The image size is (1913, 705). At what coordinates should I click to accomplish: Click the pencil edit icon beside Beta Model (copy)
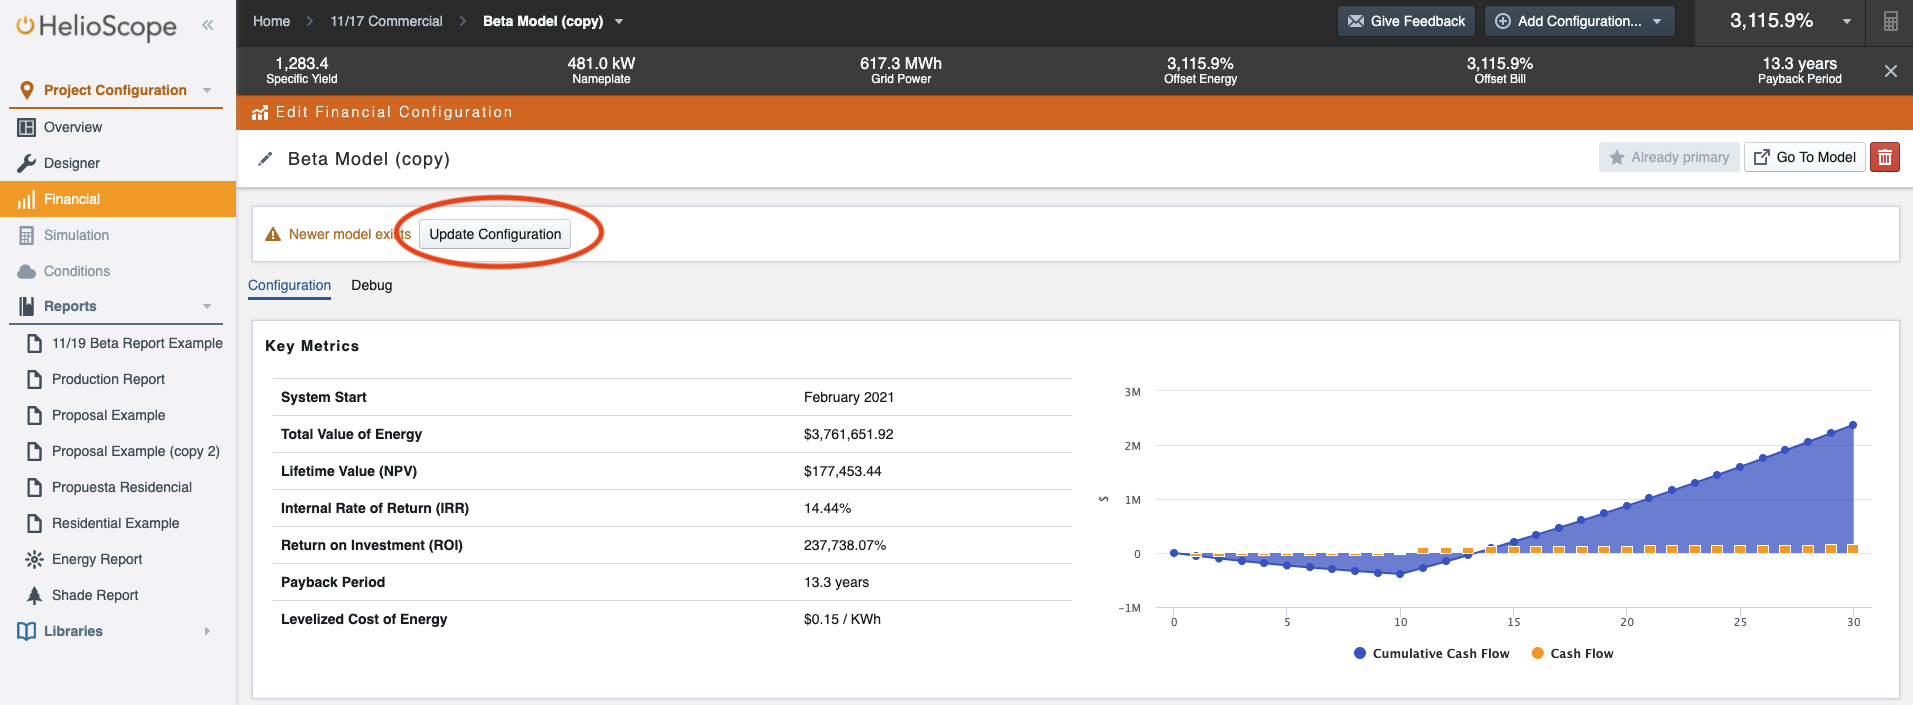[265, 159]
